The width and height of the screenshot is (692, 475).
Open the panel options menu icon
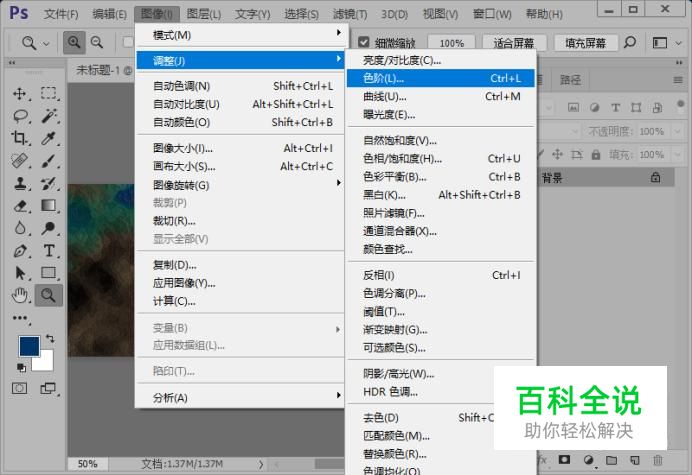[678, 80]
